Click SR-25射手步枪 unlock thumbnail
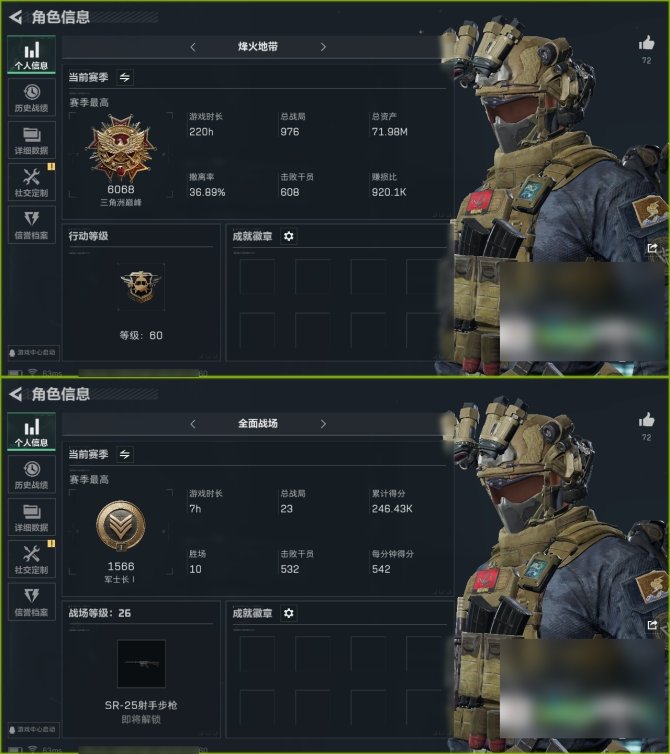 141,664
